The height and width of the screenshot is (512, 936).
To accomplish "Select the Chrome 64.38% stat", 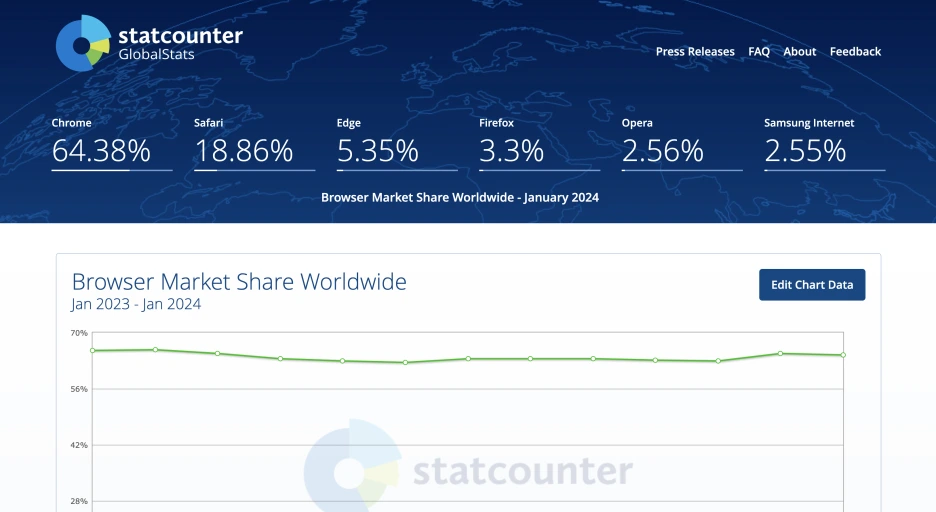I will (x=112, y=143).
